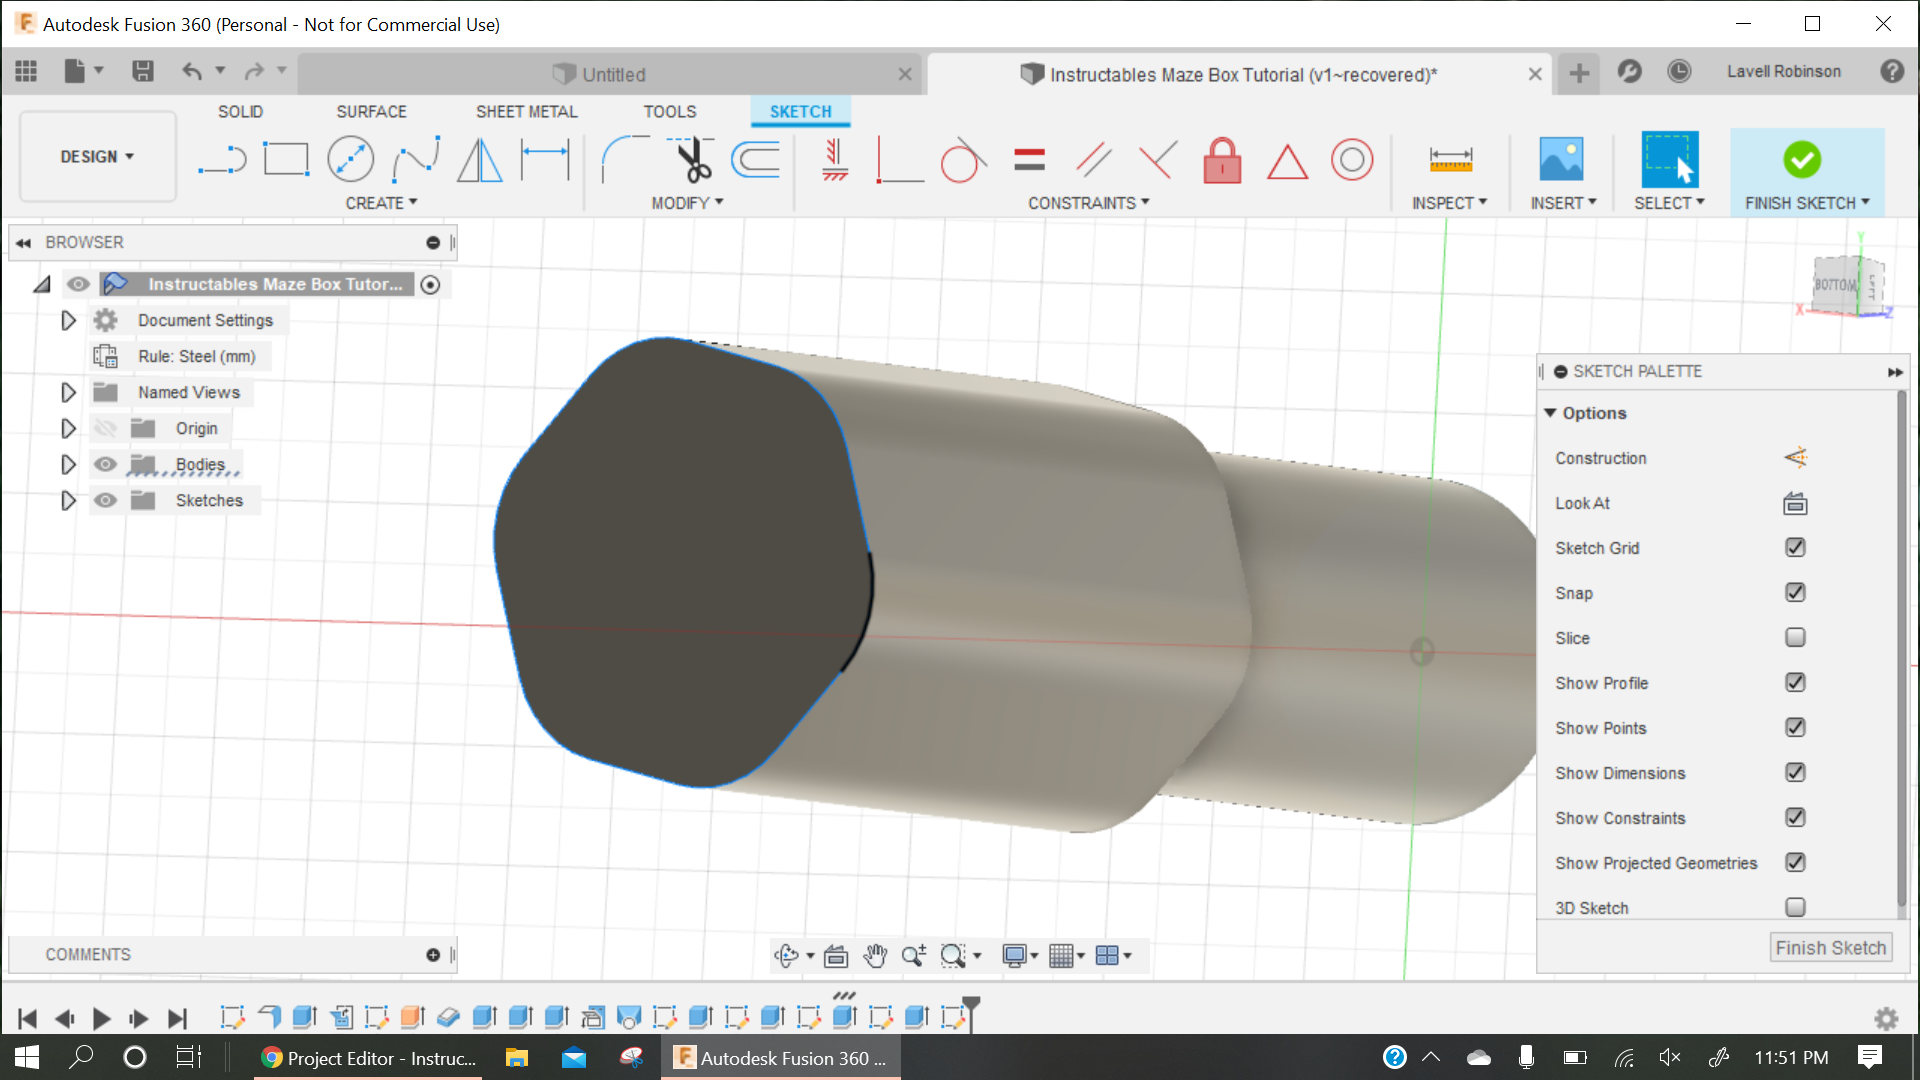Pick the Fit Point Spline tool
1920x1080 pixels.
(416, 159)
